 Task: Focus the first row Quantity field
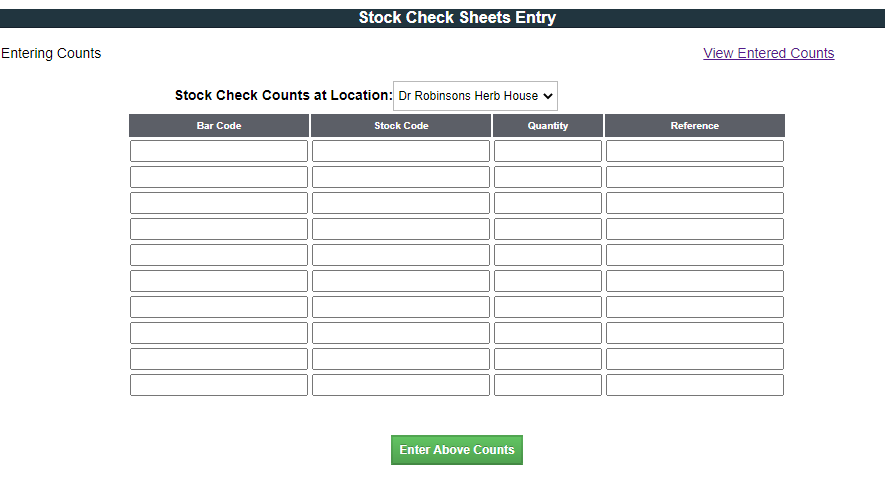coord(548,151)
